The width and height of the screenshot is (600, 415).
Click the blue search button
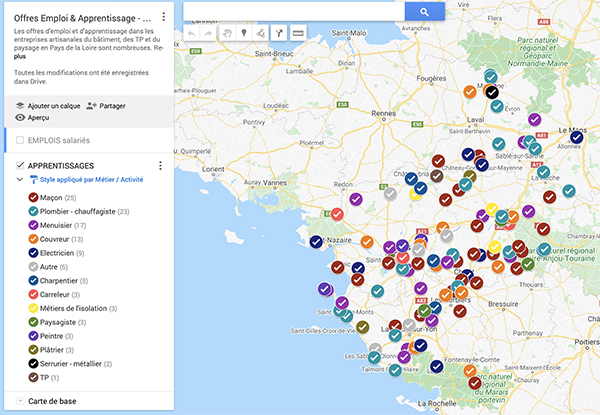pyautogui.click(x=424, y=11)
